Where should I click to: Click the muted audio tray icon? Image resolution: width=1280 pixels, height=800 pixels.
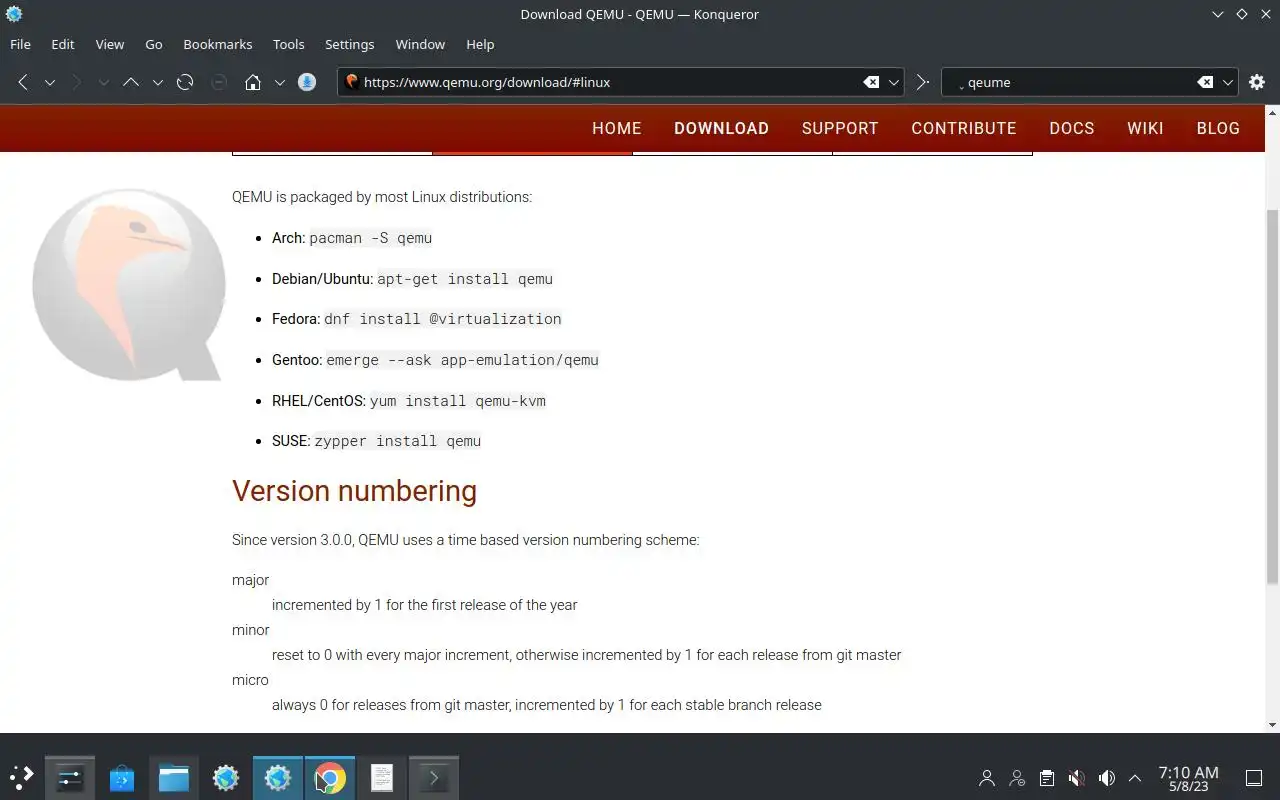point(1076,778)
